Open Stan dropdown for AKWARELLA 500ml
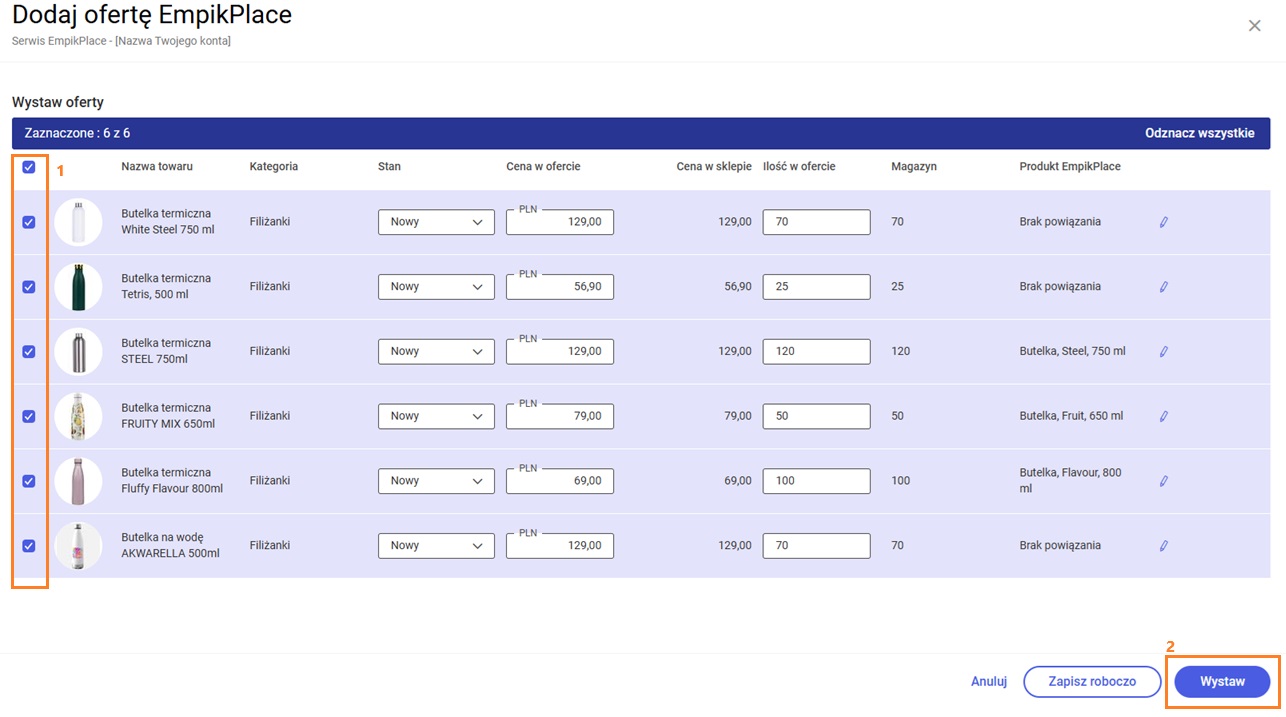The image size is (1286, 717). click(x=436, y=546)
